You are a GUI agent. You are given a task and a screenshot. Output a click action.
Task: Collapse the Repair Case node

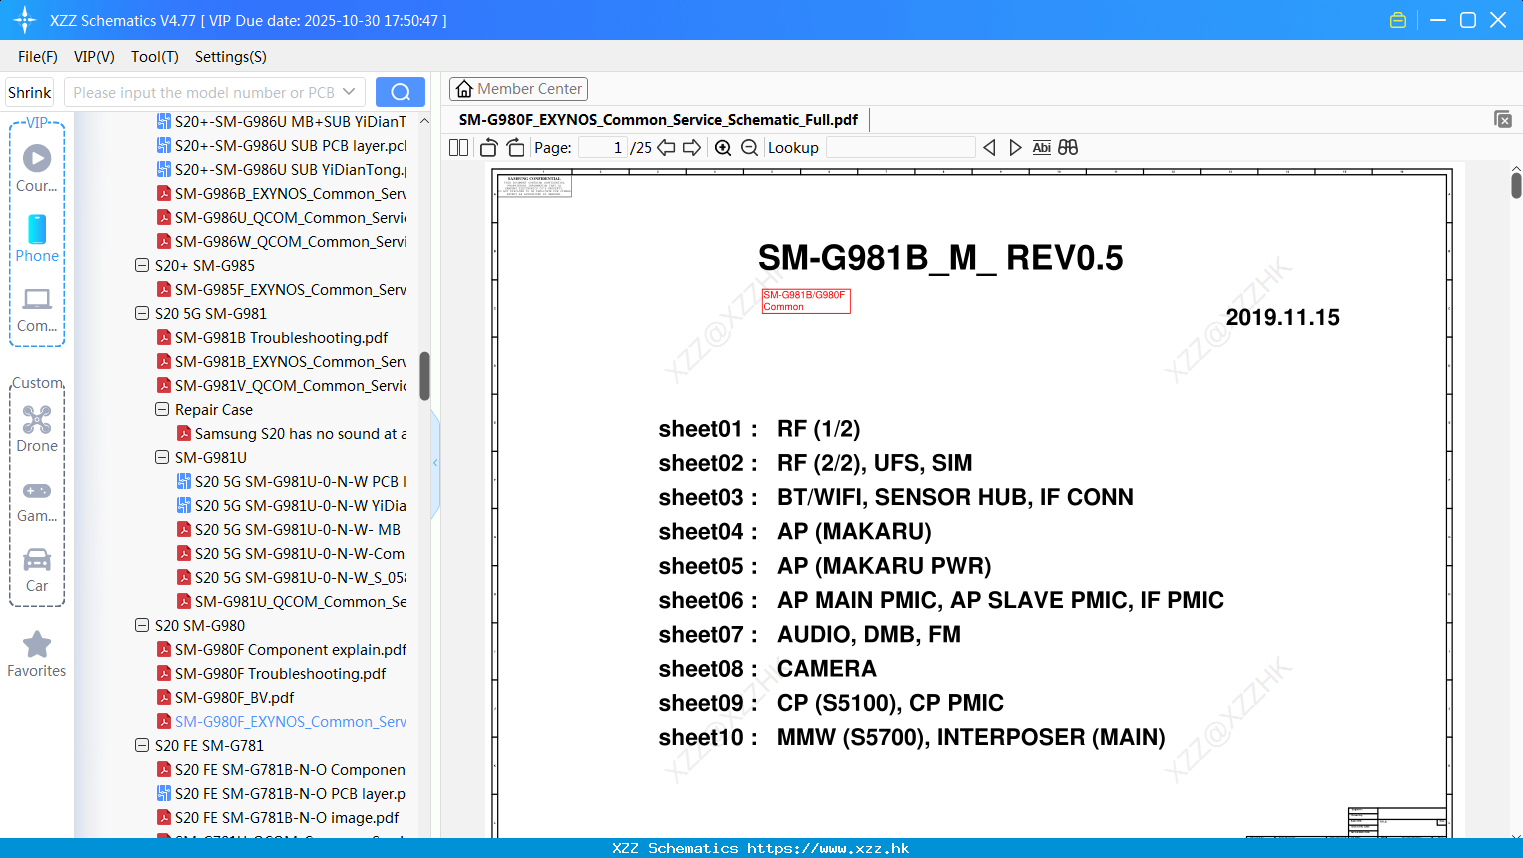[162, 410]
